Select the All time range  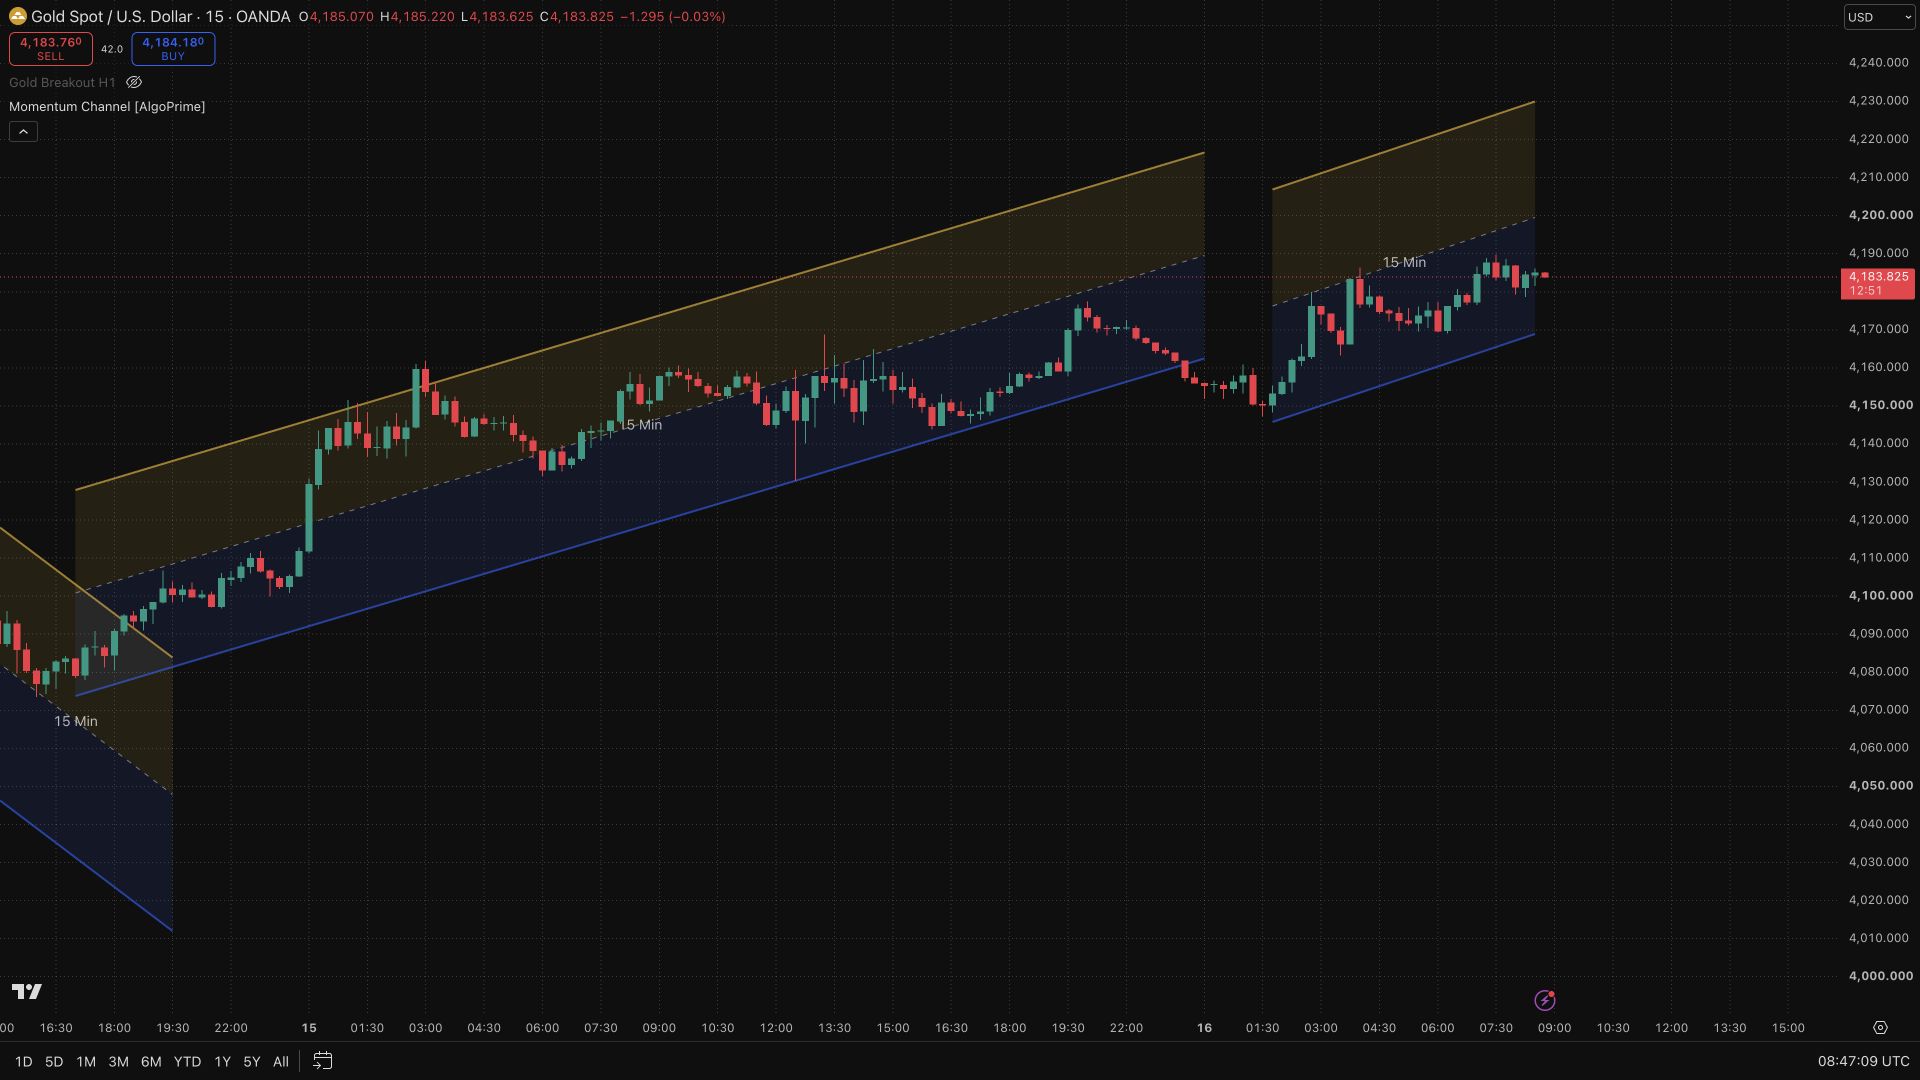tap(281, 1061)
